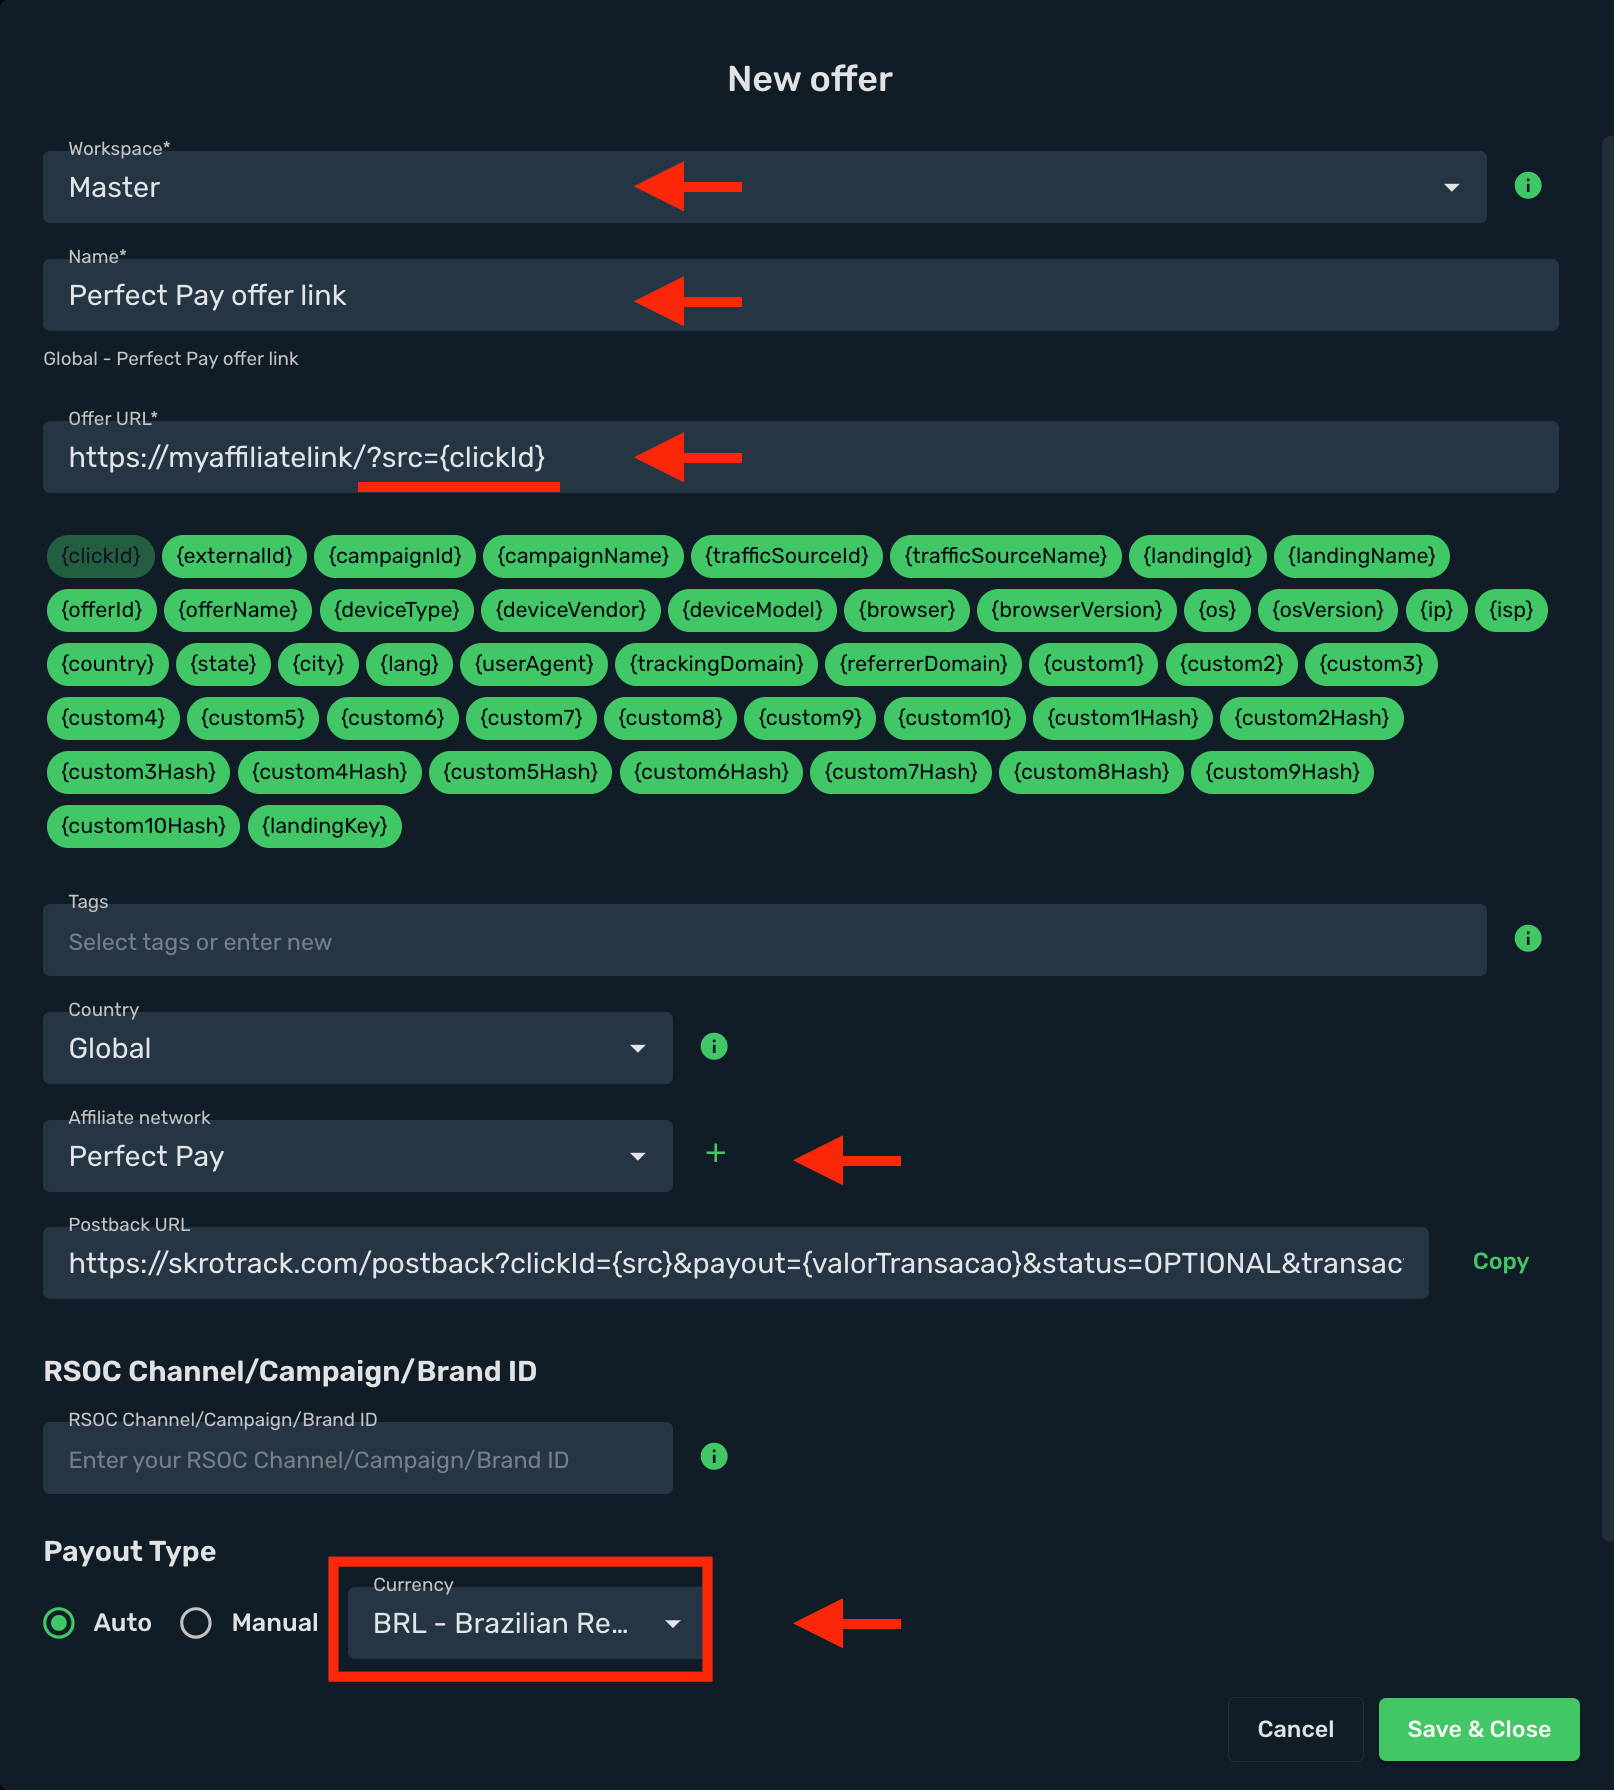Click the Offer URL input field
Screen dimensions: 1614x1790
click(800, 457)
